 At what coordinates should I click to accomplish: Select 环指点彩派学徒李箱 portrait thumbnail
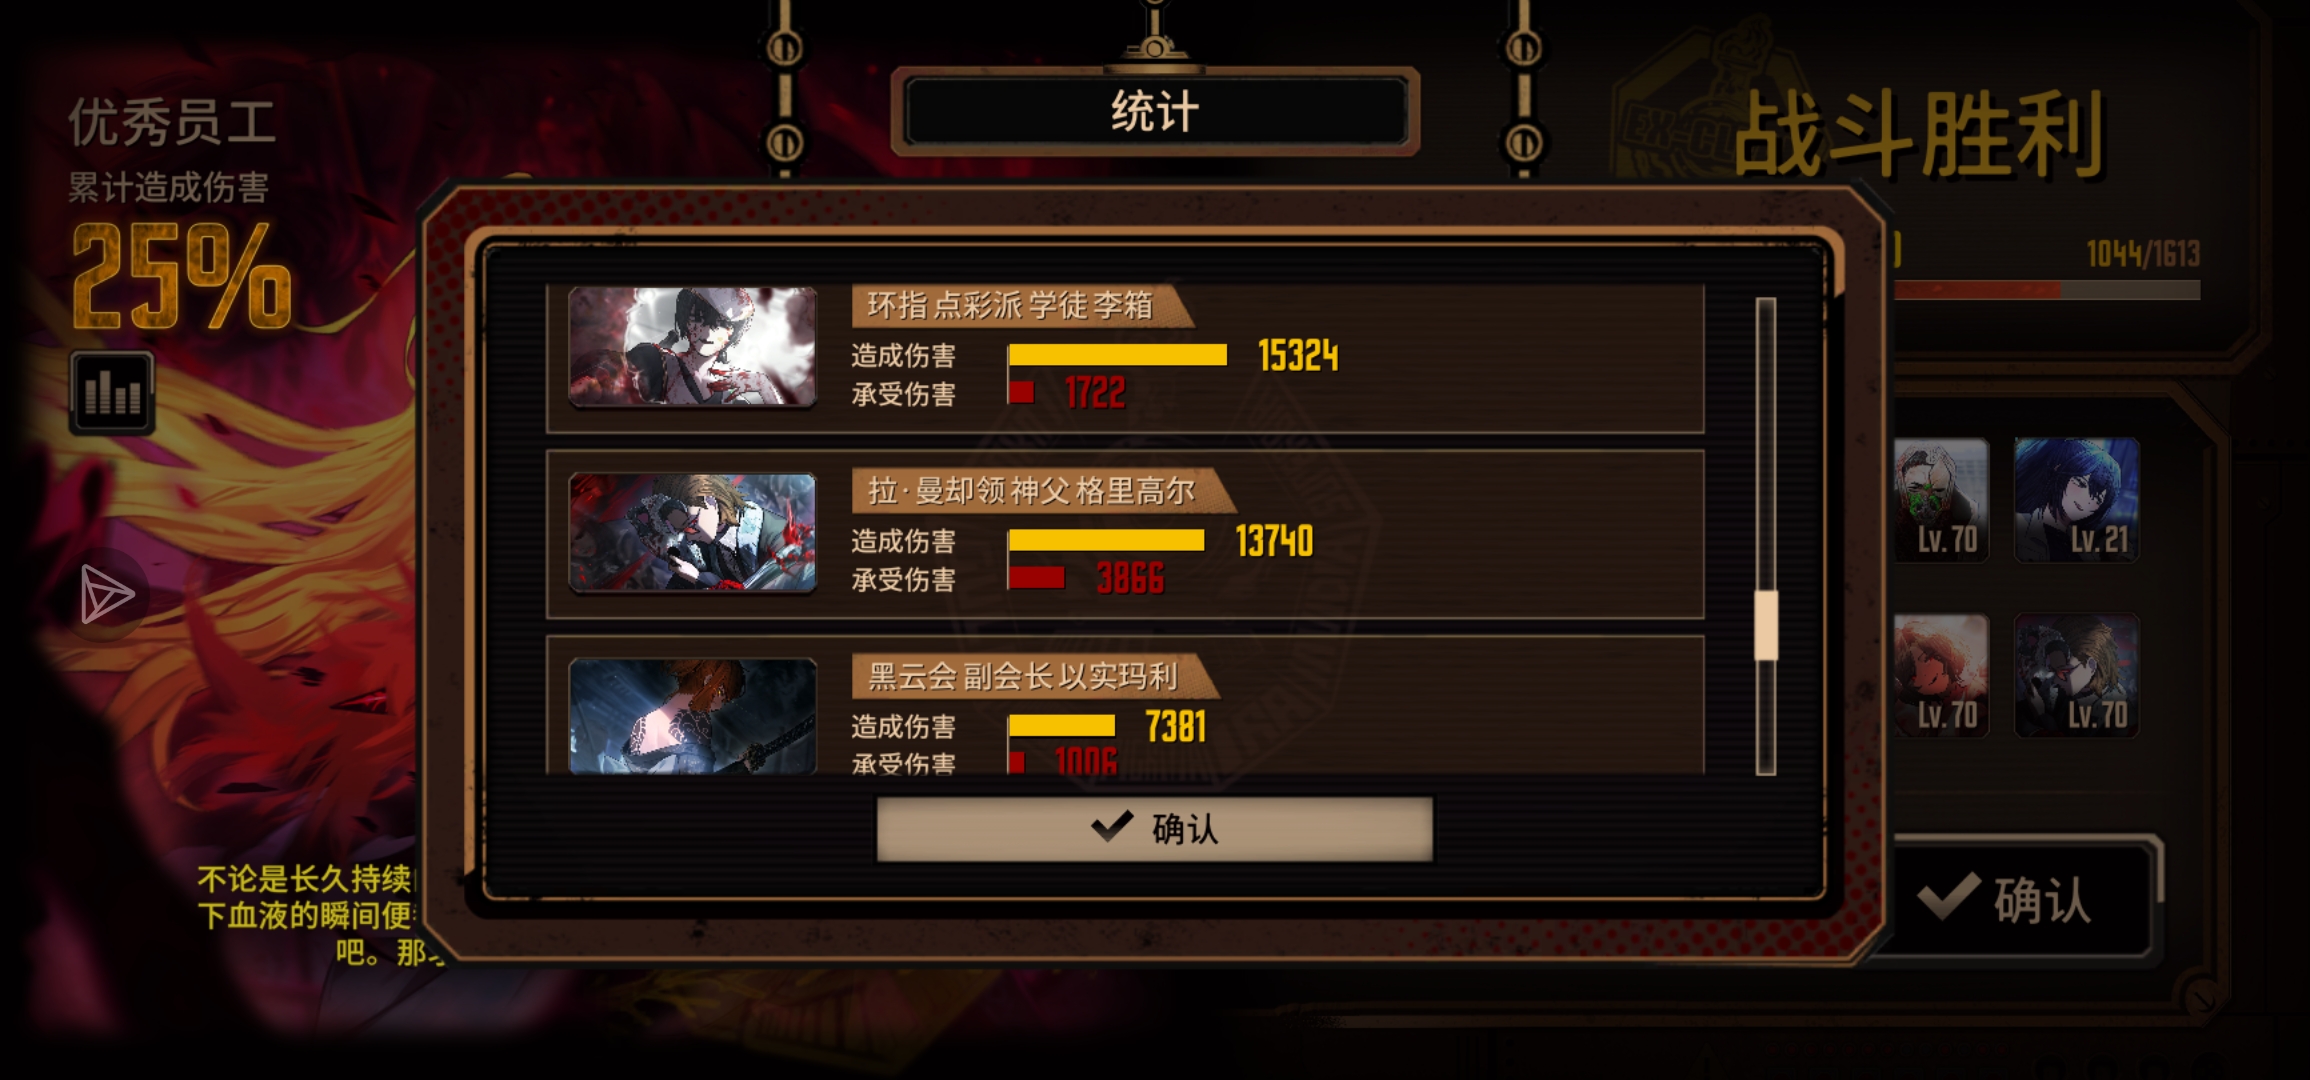[692, 346]
